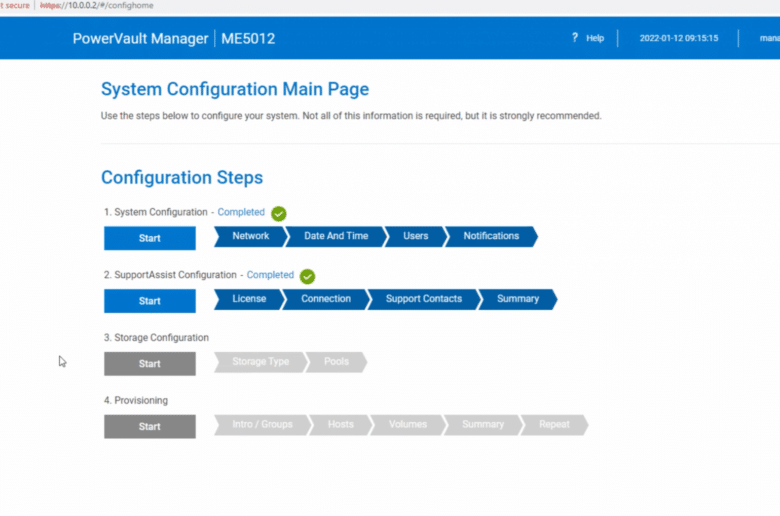Click the Start button under Storage Configuration
Screen dimensions: 780x516
coord(150,363)
